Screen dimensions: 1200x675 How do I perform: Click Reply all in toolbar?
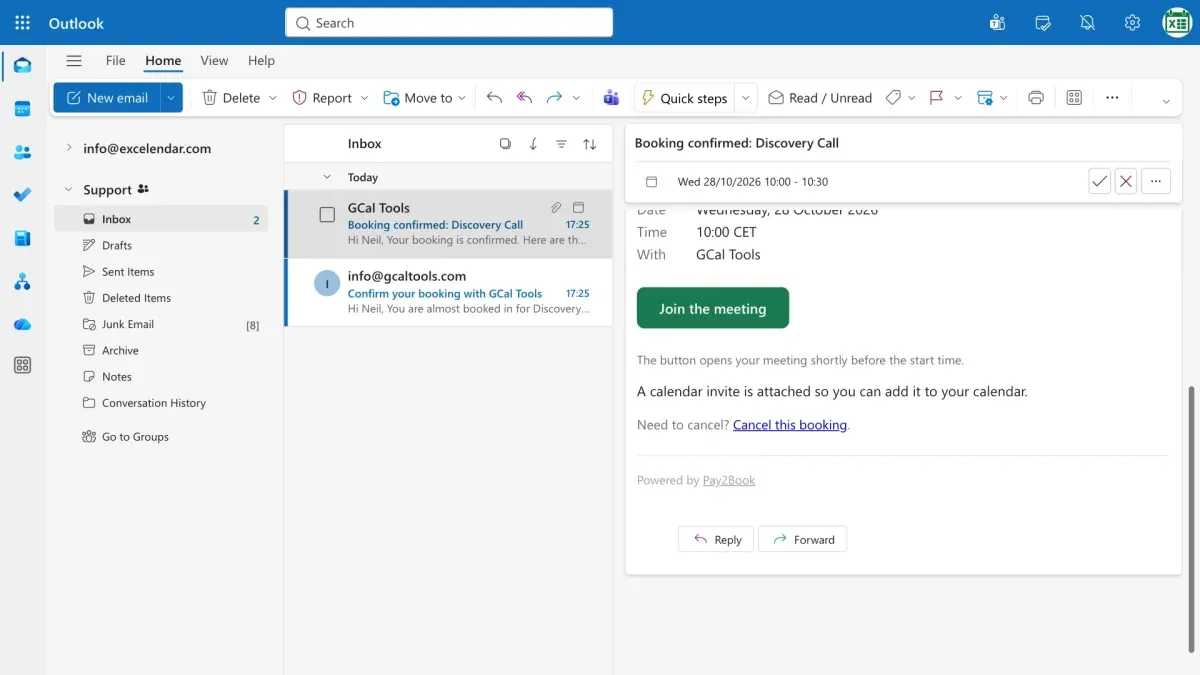[524, 98]
